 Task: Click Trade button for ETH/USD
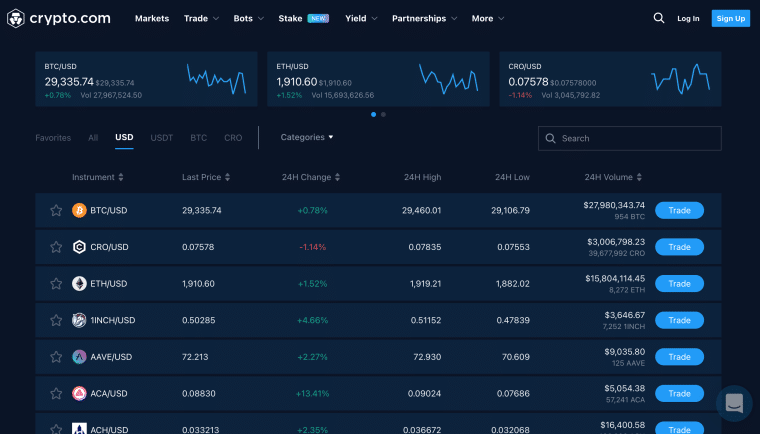pos(679,284)
